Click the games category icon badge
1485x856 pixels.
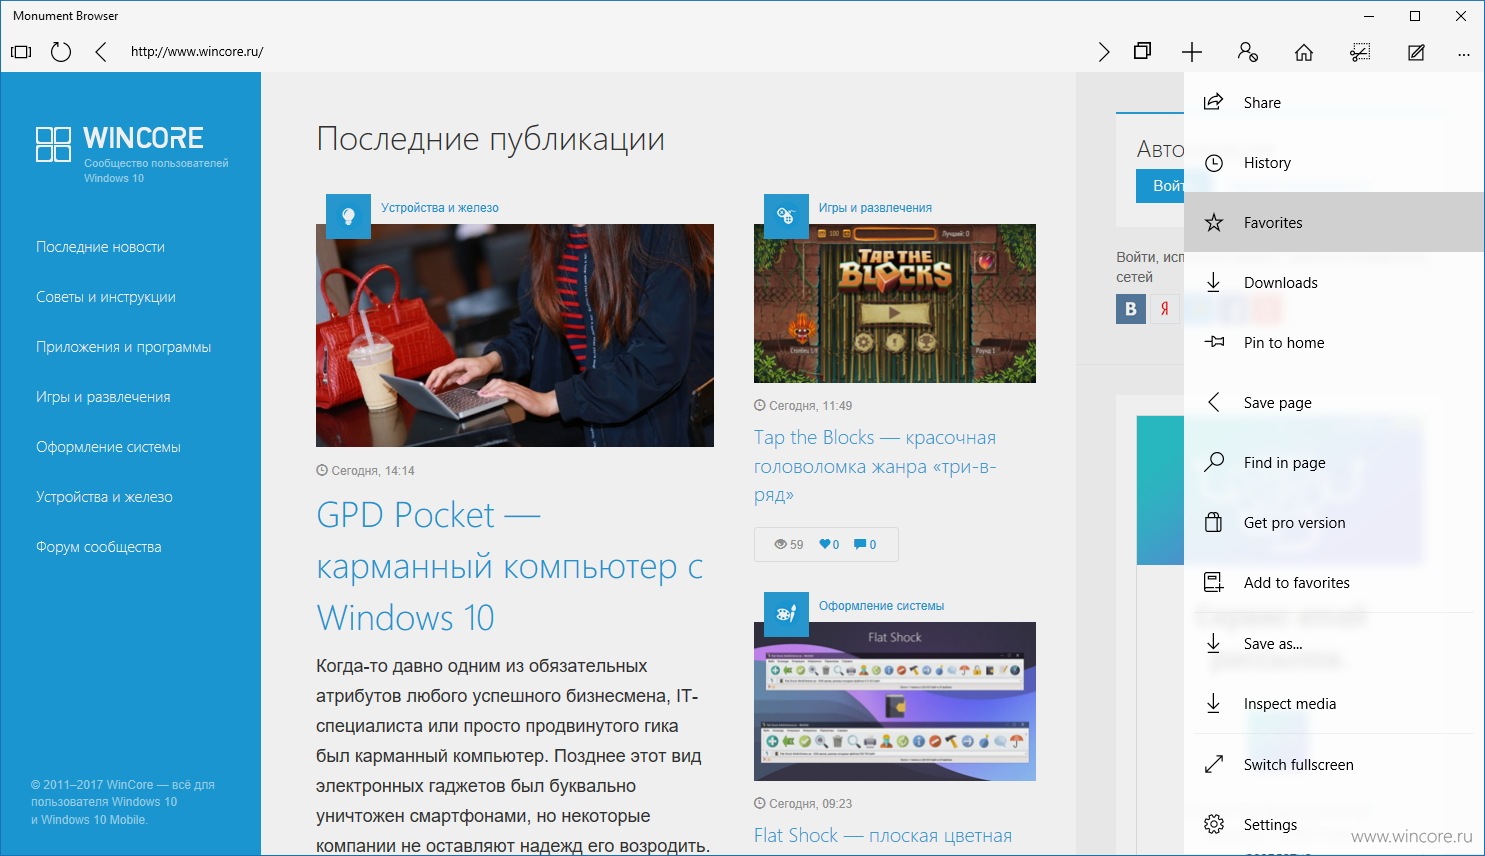point(786,216)
